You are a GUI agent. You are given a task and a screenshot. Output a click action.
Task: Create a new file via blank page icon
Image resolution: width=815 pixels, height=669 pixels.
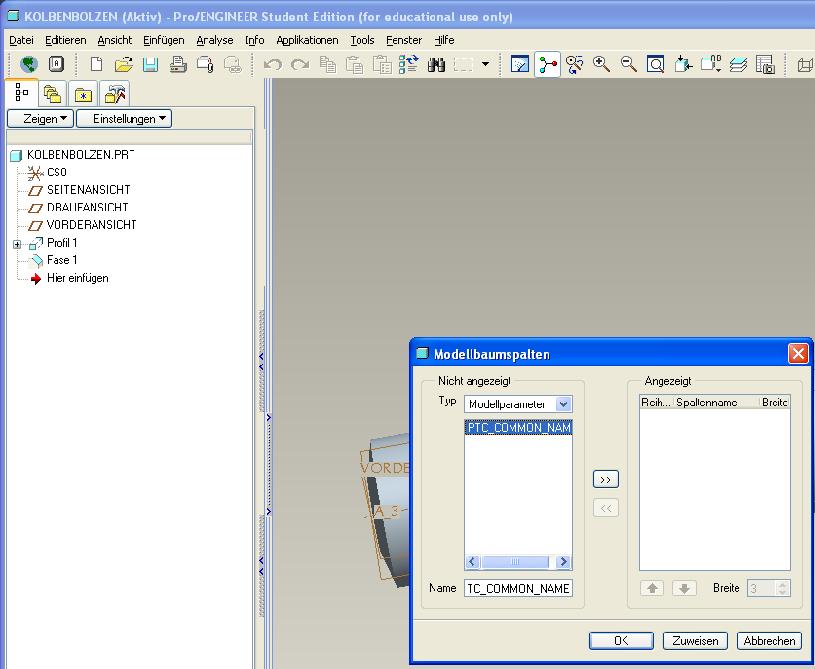pos(96,64)
